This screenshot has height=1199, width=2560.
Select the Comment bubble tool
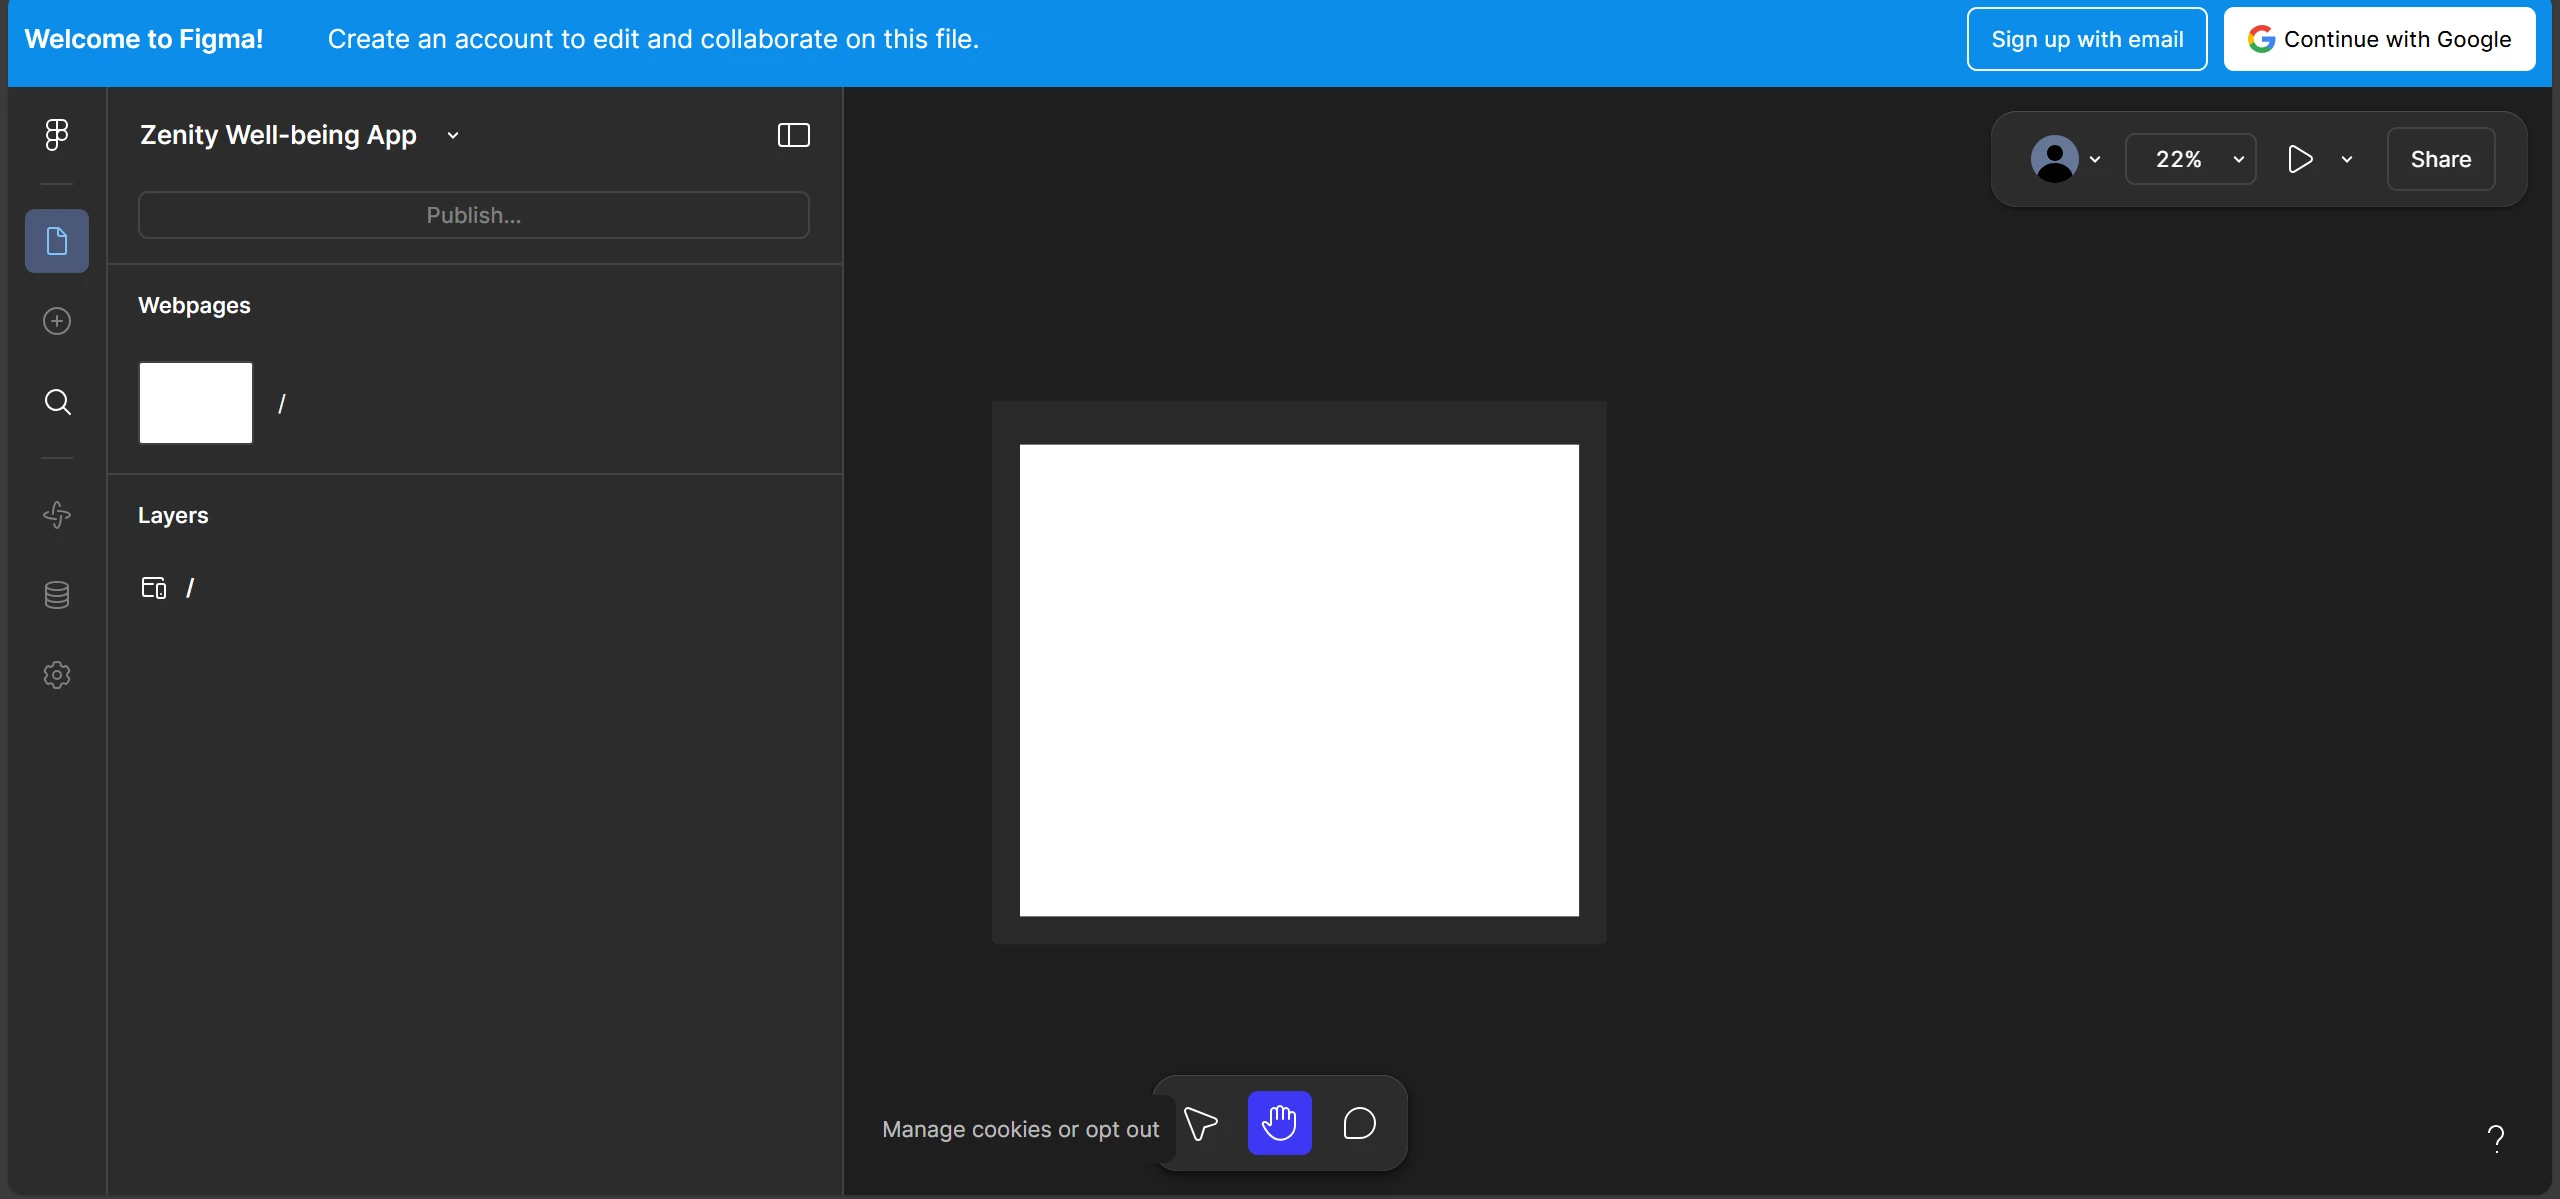pos(1359,1123)
